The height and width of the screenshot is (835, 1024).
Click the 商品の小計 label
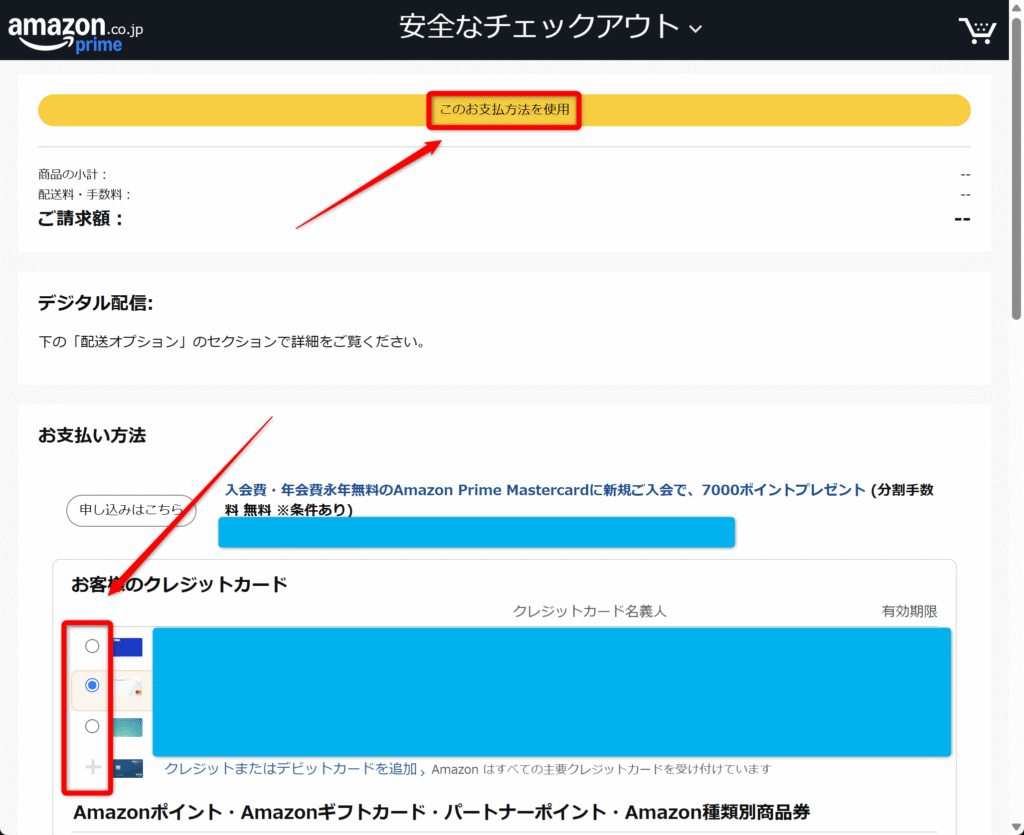72,174
